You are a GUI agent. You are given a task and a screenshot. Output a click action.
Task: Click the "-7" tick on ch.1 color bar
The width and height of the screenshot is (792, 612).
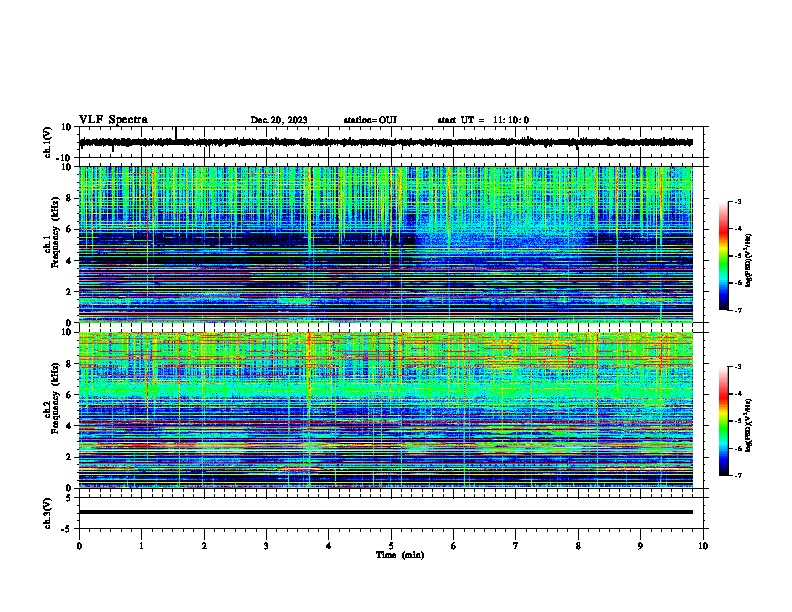click(737, 310)
